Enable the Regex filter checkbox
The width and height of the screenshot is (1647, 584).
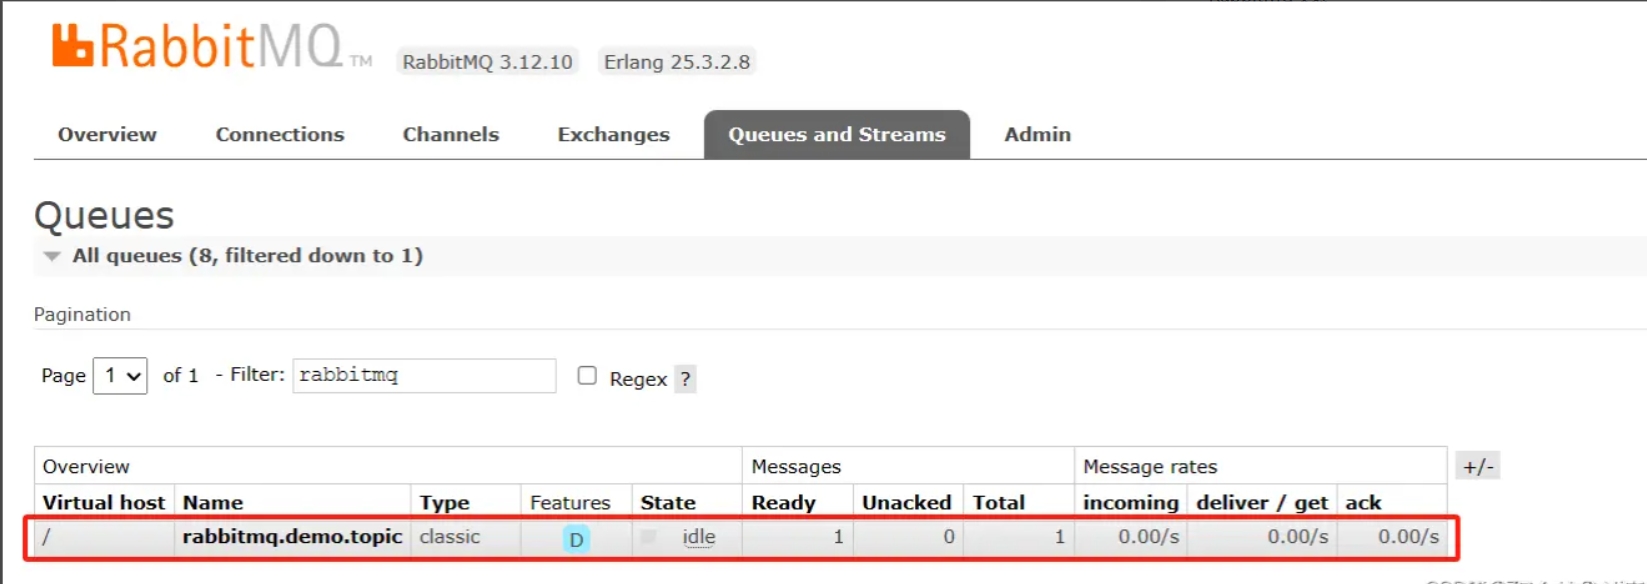(587, 375)
